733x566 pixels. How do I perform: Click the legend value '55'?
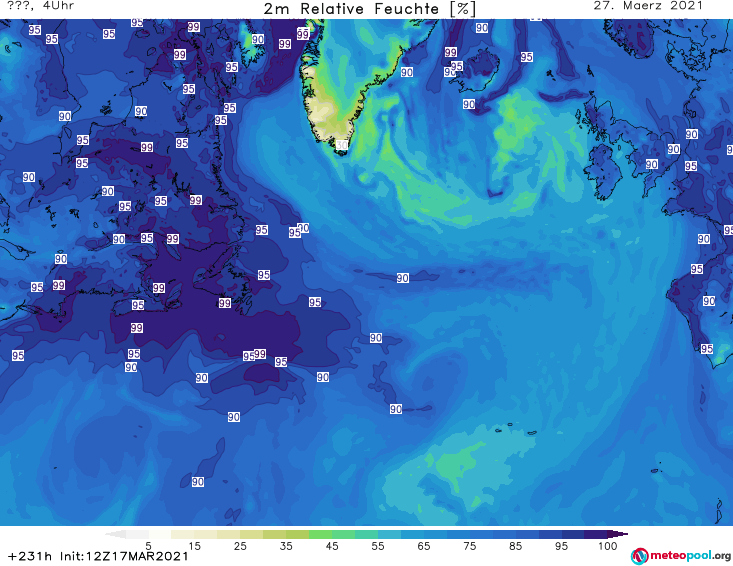(377, 546)
